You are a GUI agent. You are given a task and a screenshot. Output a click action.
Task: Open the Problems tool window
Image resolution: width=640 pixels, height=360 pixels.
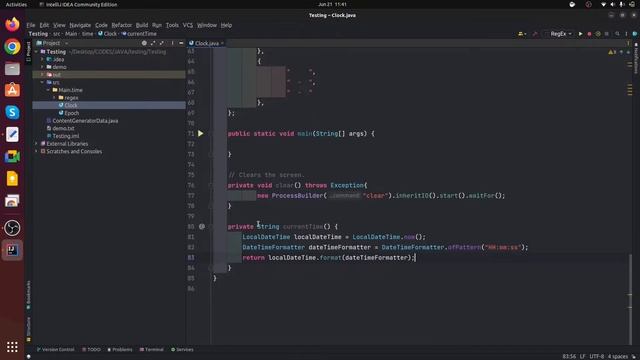(x=120, y=349)
